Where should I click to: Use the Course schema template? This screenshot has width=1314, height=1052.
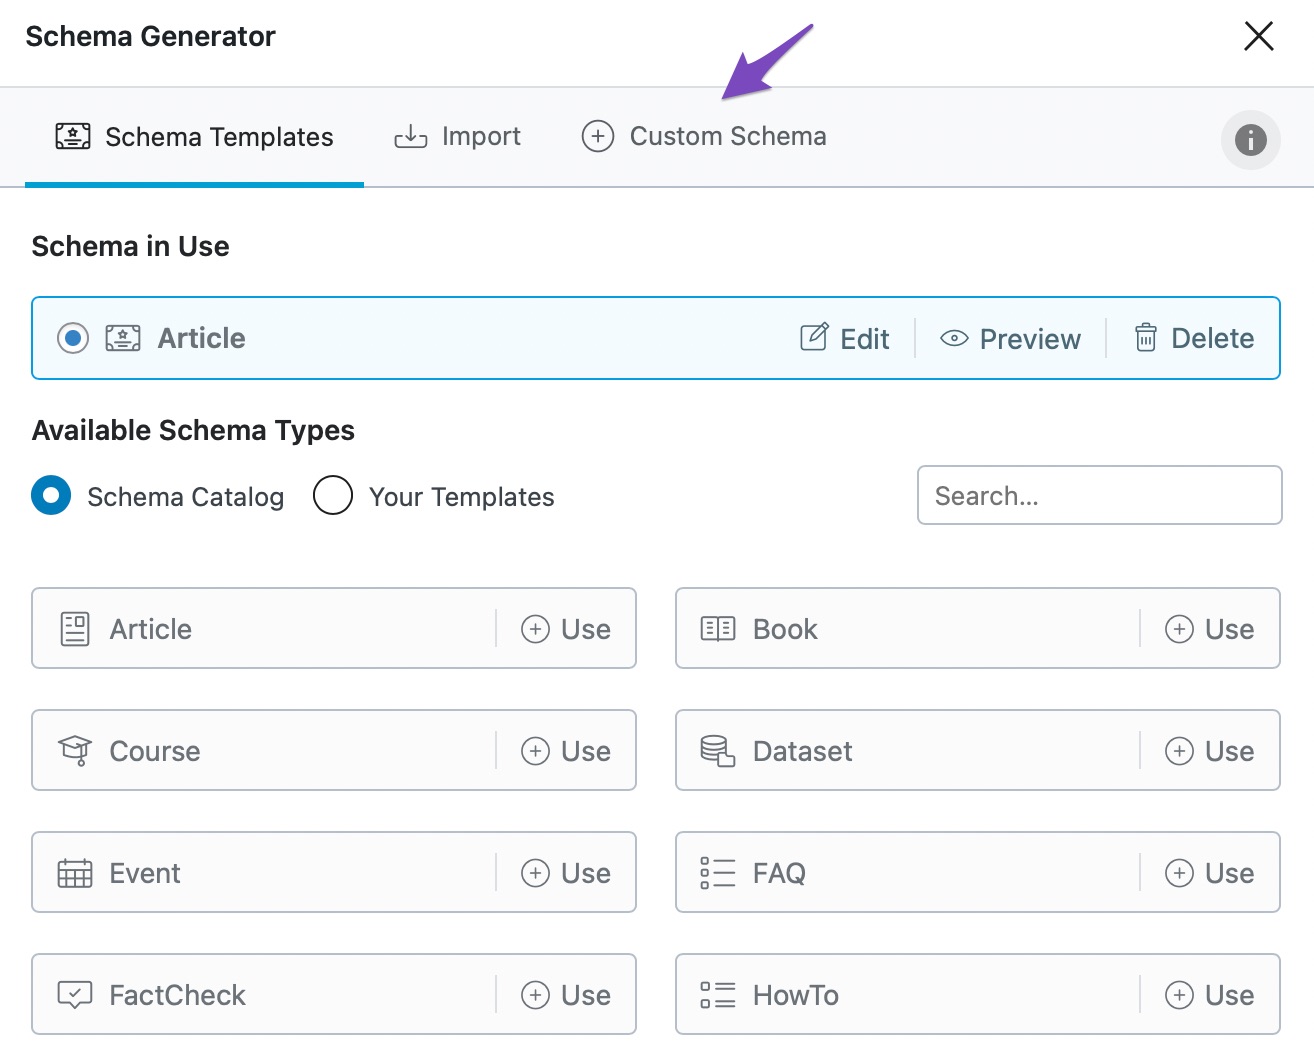coord(566,751)
